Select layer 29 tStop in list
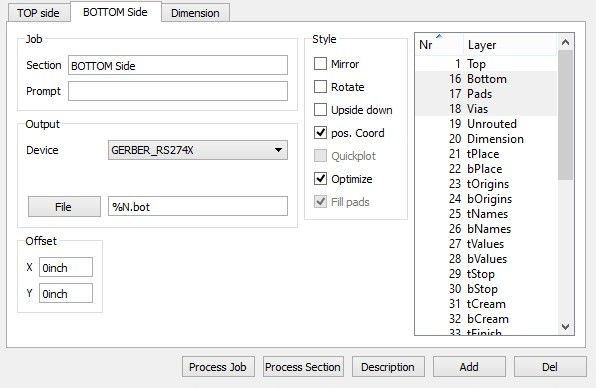596x388 pixels. click(x=487, y=274)
